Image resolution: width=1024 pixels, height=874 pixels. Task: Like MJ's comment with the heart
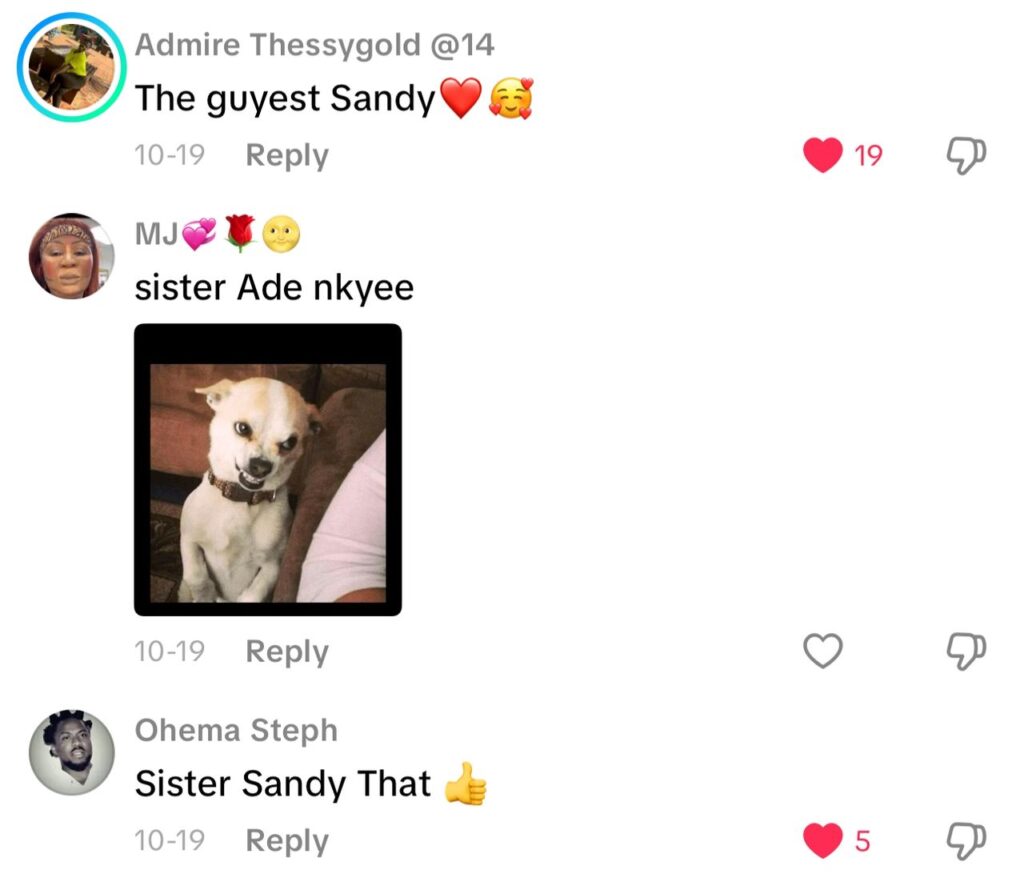pyautogui.click(x=822, y=651)
